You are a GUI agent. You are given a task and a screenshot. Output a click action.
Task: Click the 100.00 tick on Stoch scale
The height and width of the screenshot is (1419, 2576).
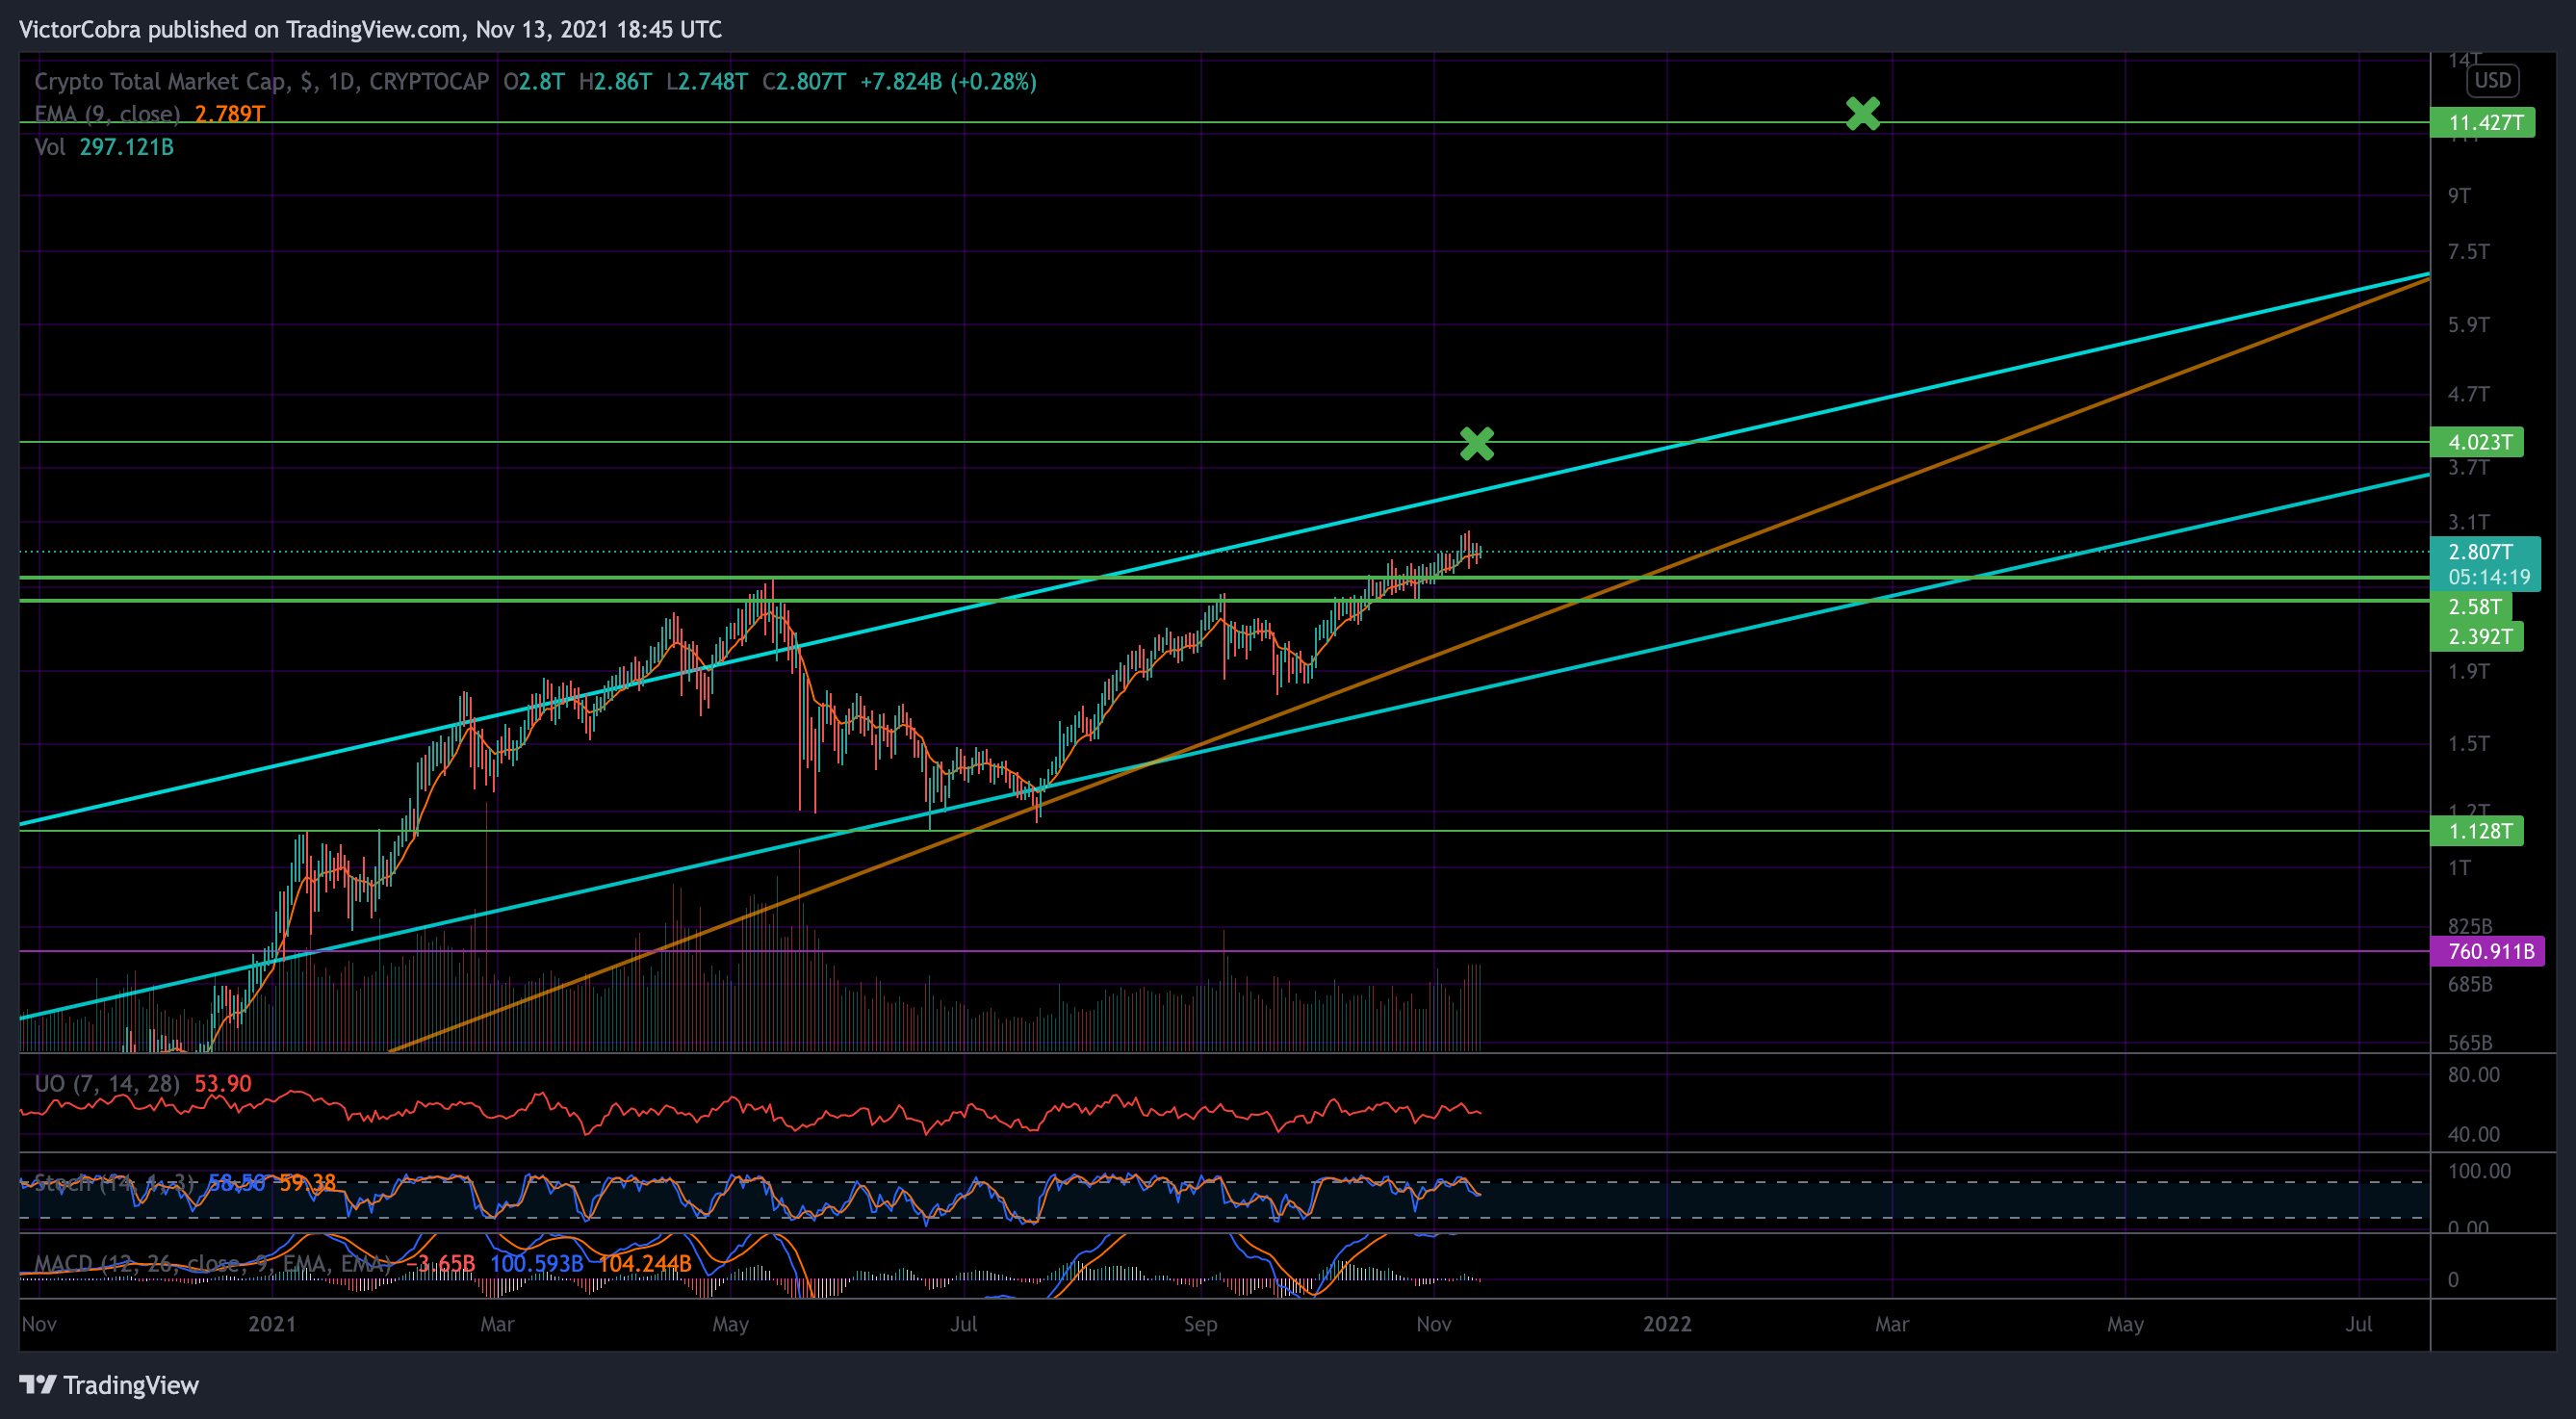coord(2478,1171)
